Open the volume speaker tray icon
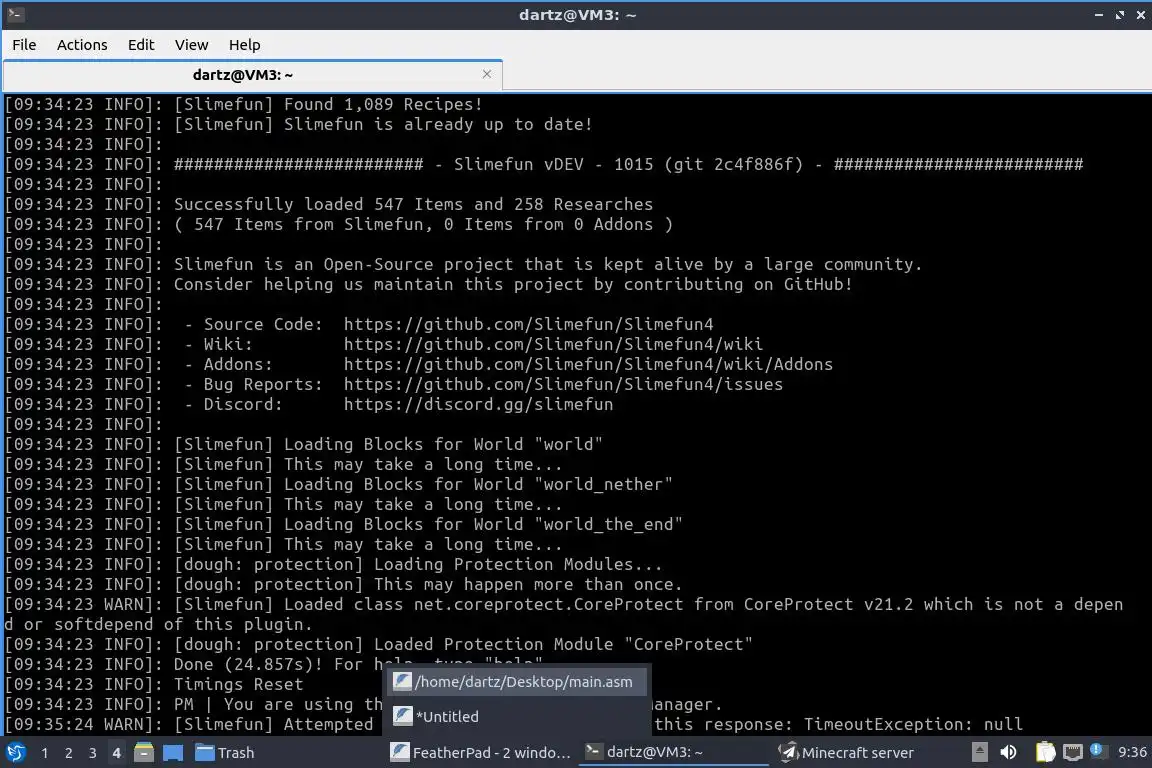This screenshot has height=768, width=1152. click(1008, 752)
